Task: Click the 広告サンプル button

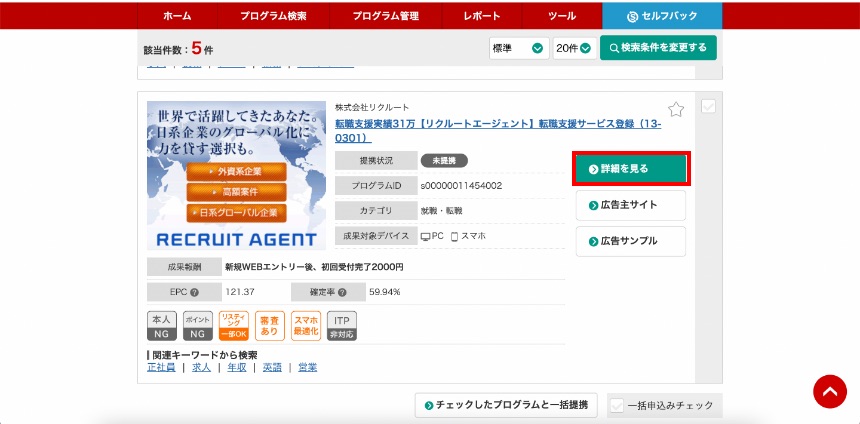Action: 631,241
